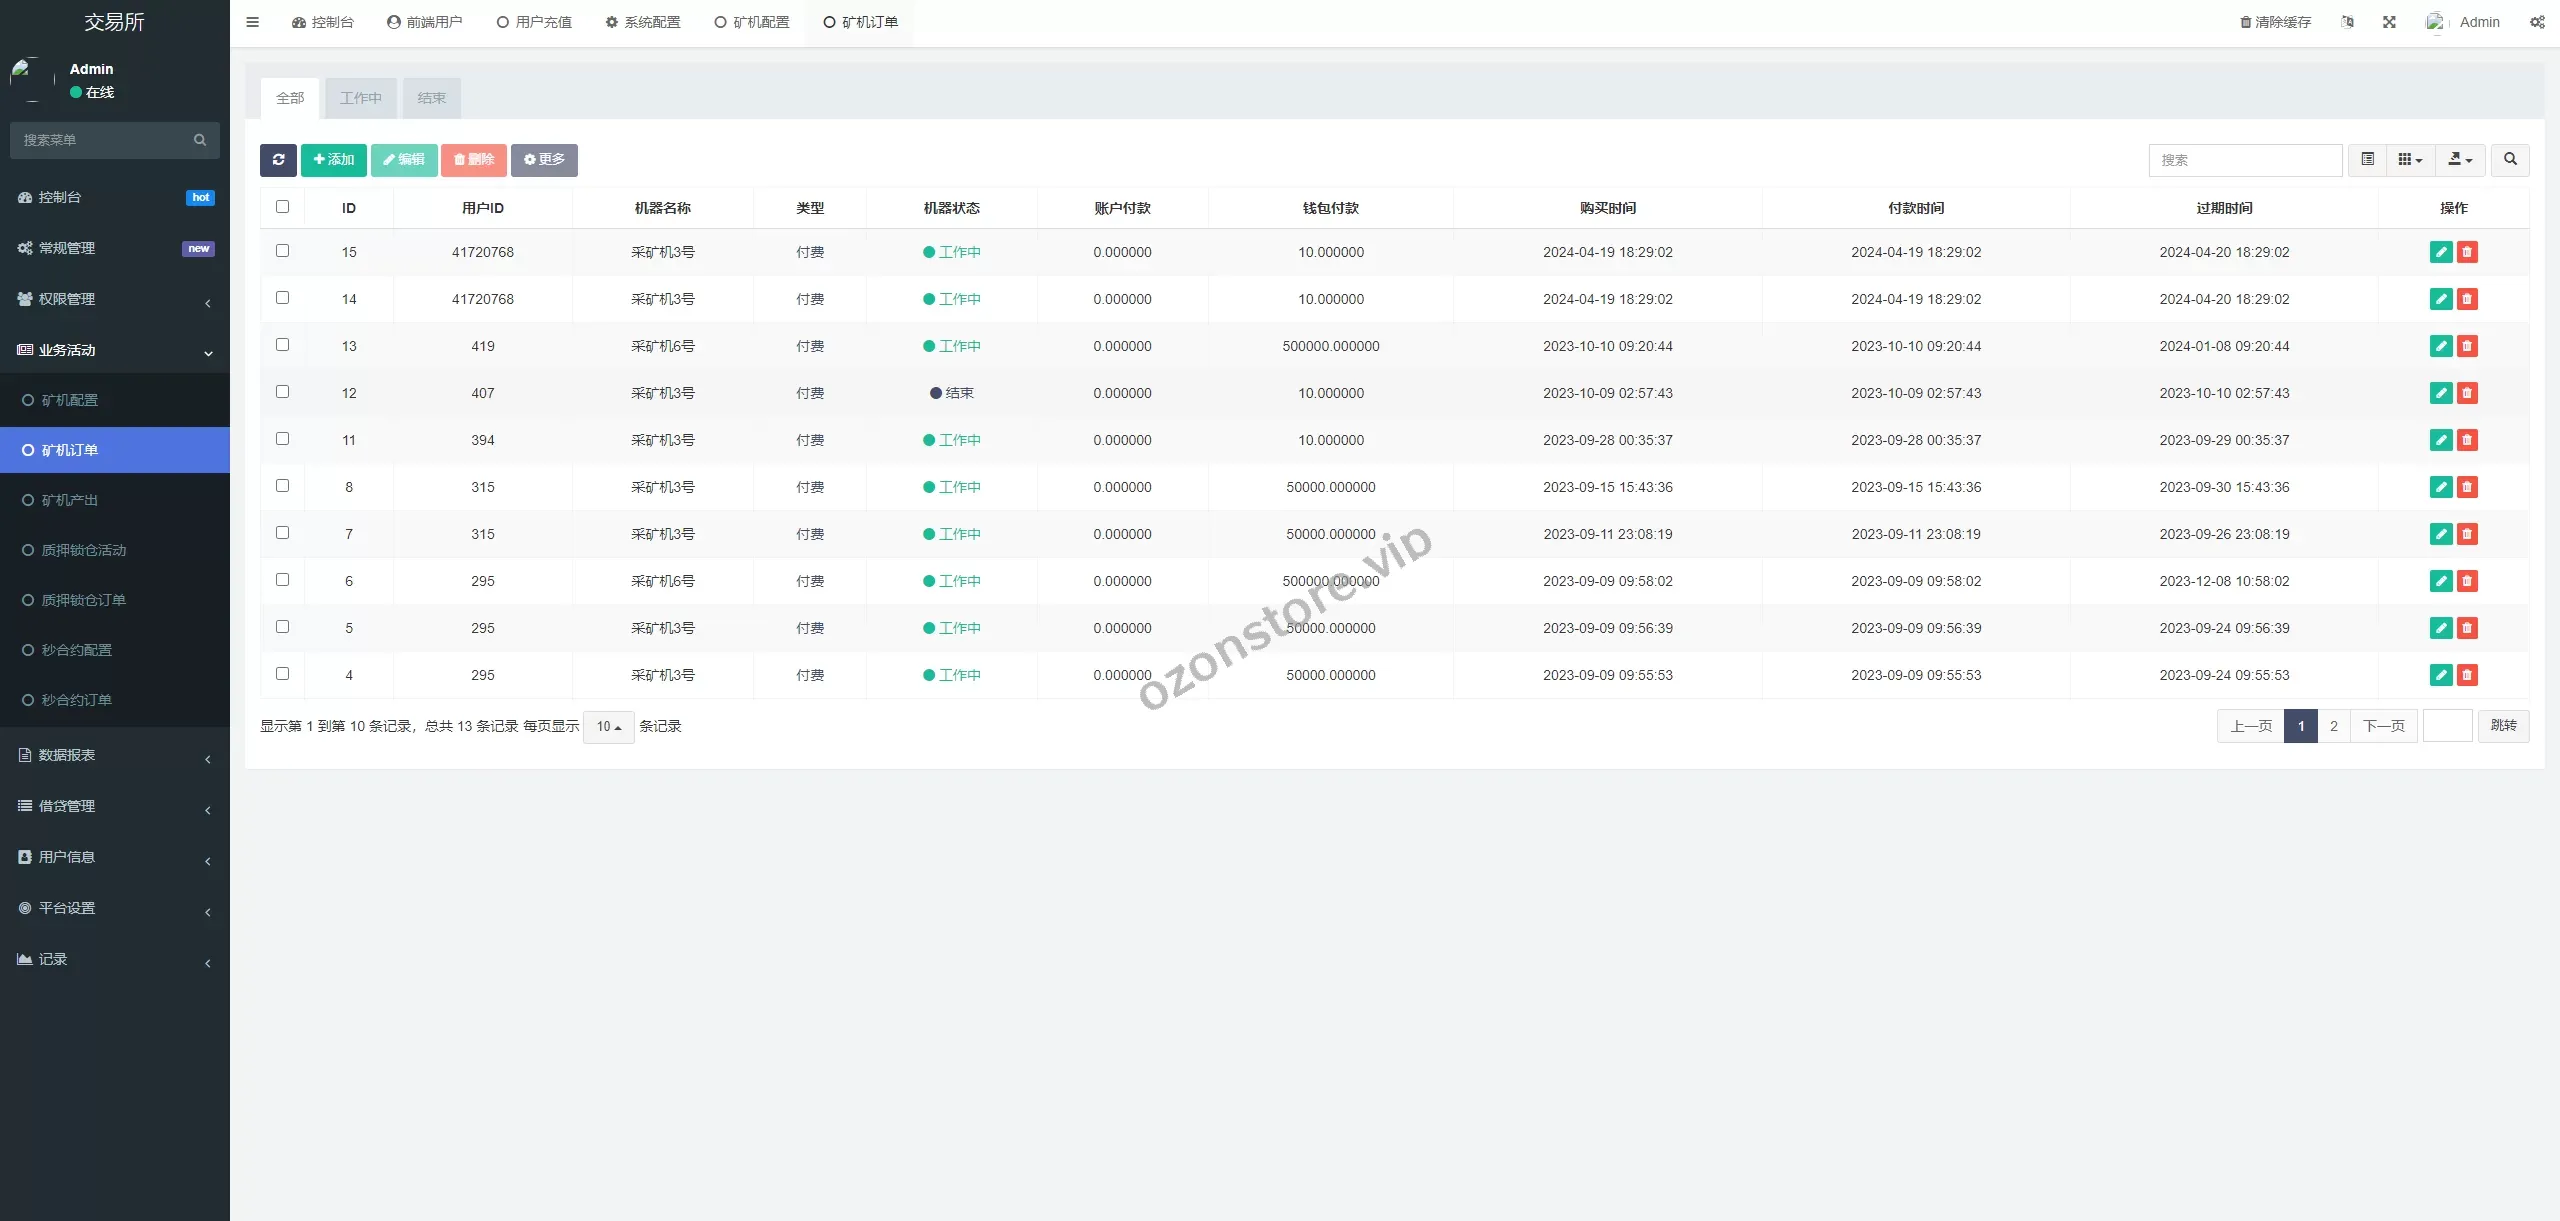This screenshot has height=1221, width=2560.
Task: Click the green edit icon for order 15
Action: (x=2440, y=252)
